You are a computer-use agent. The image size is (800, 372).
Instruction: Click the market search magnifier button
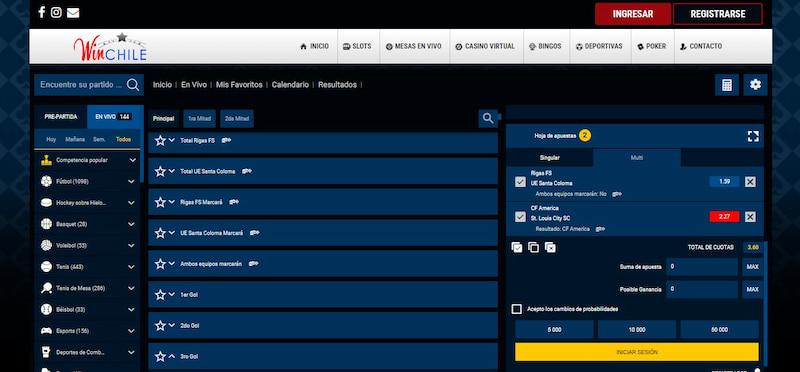pyautogui.click(x=488, y=118)
